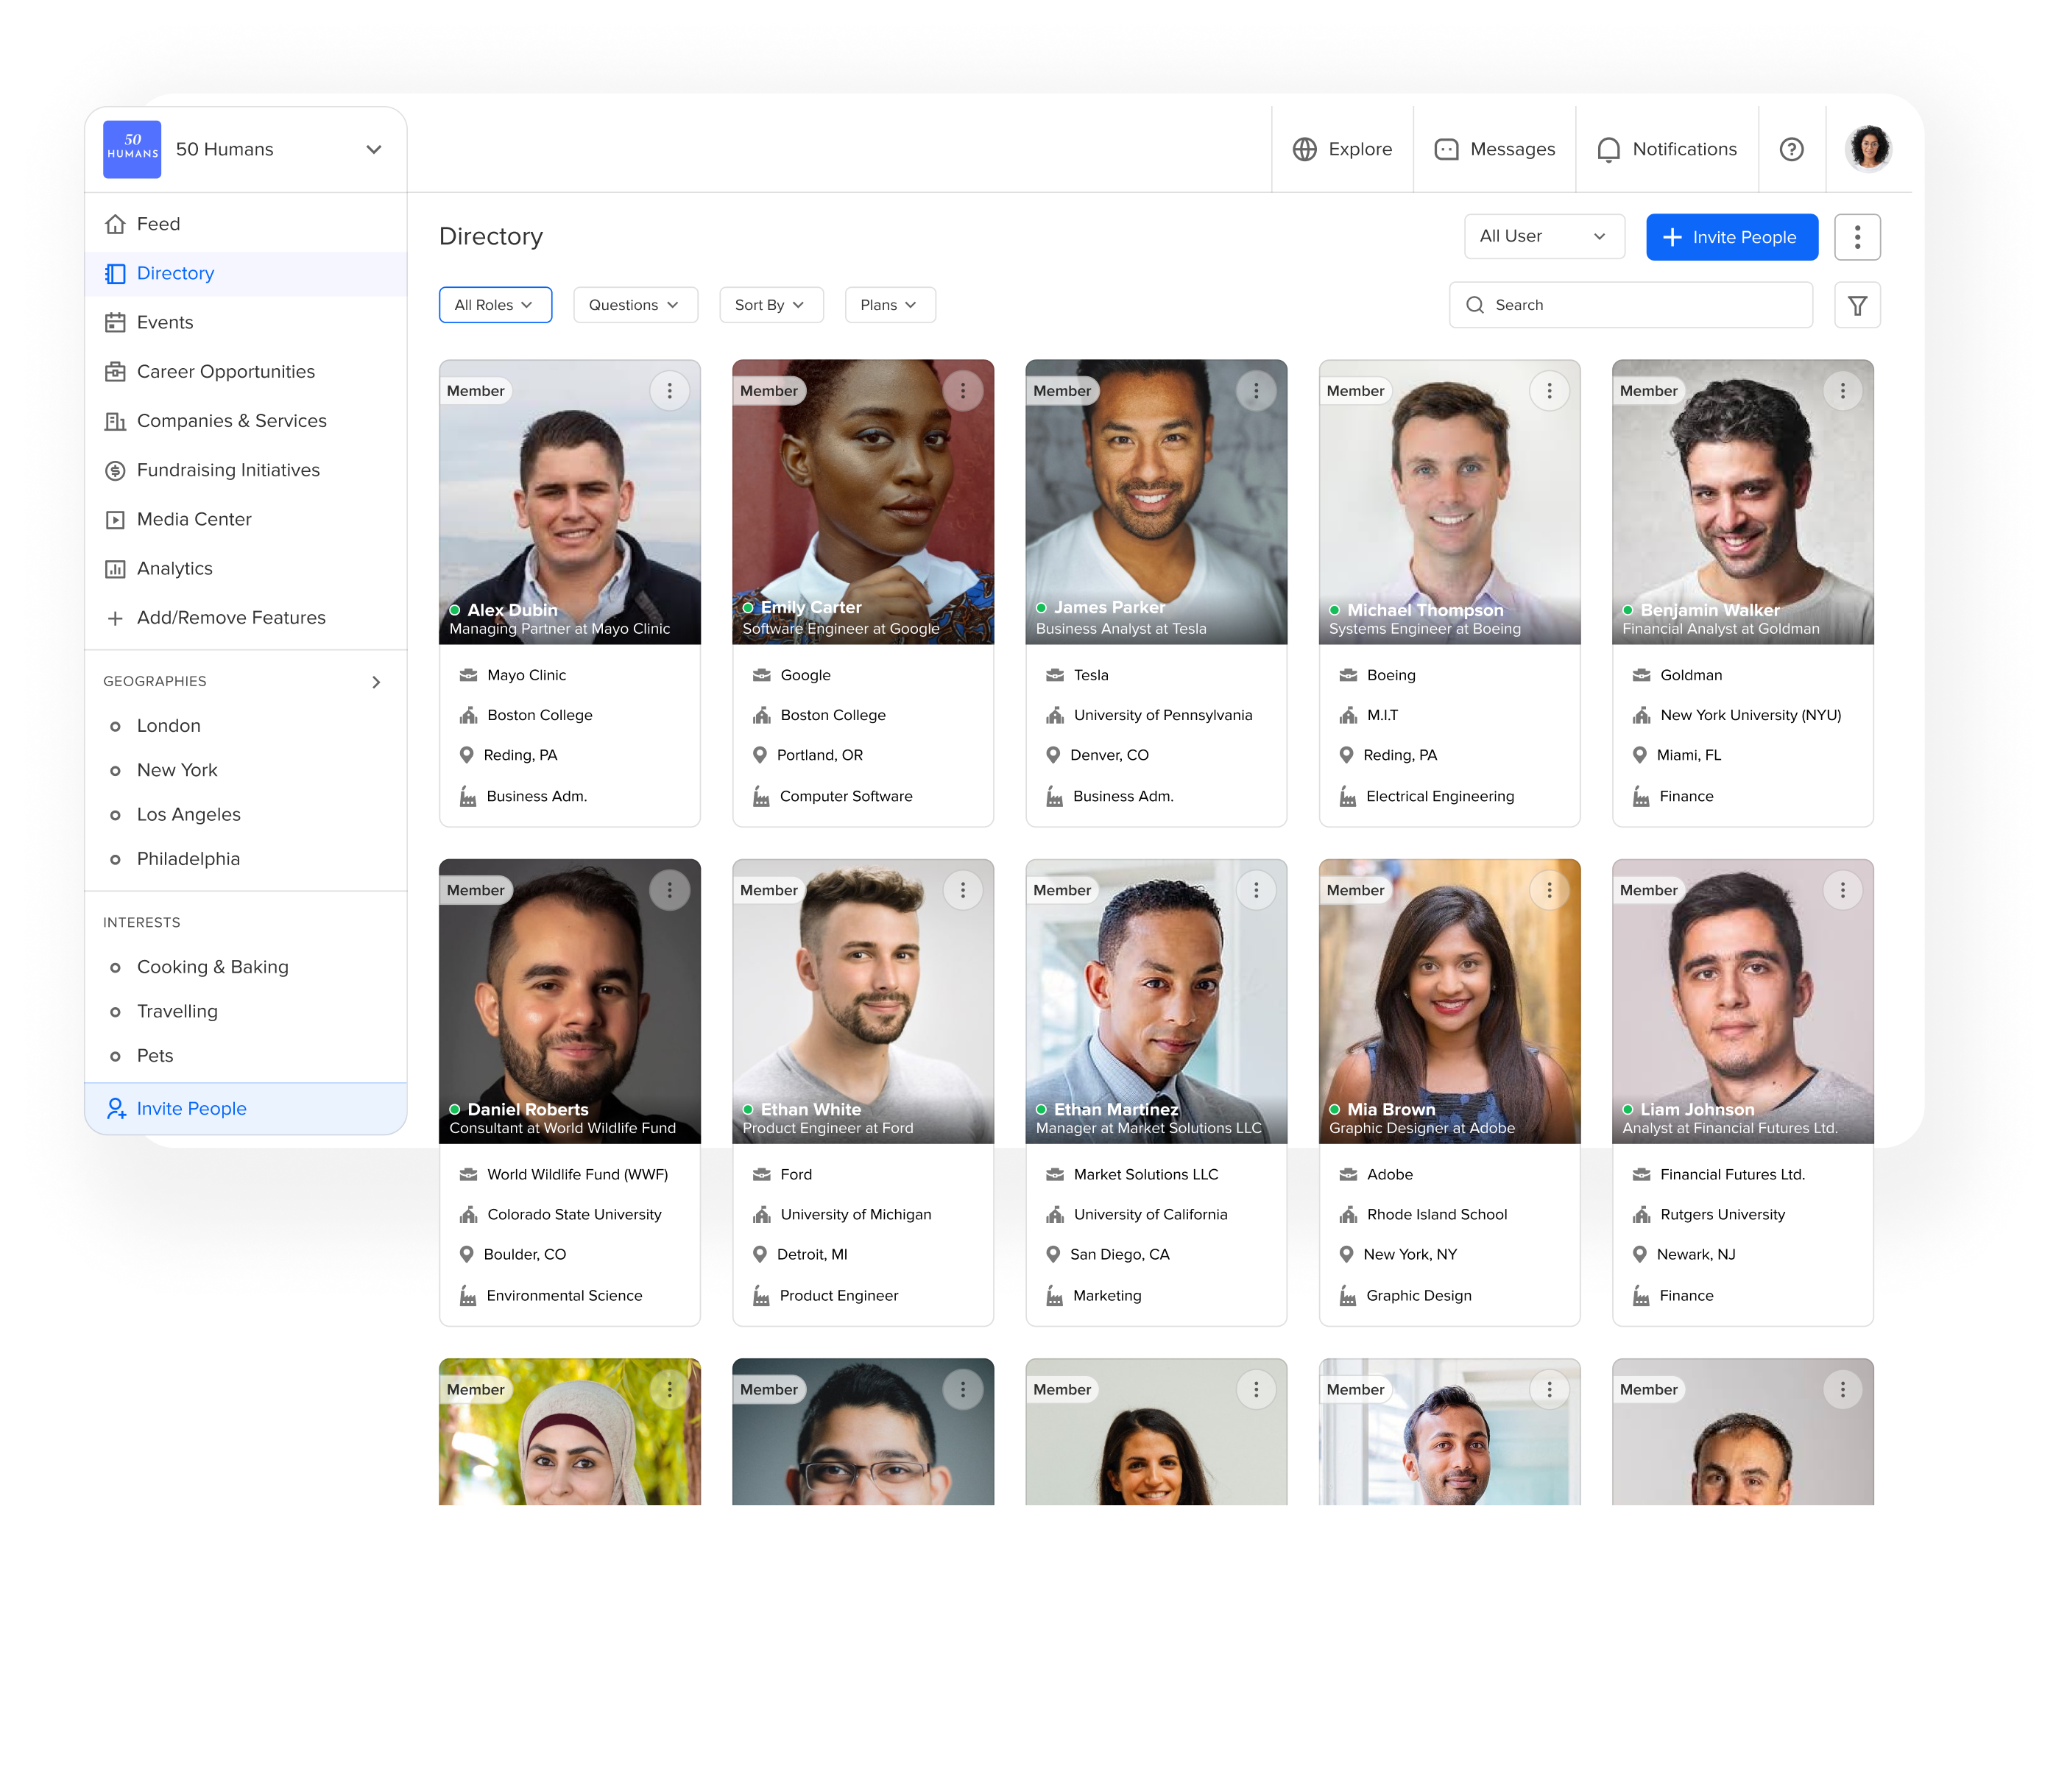
Task: Select the Travelling interest
Action: coord(176,1012)
